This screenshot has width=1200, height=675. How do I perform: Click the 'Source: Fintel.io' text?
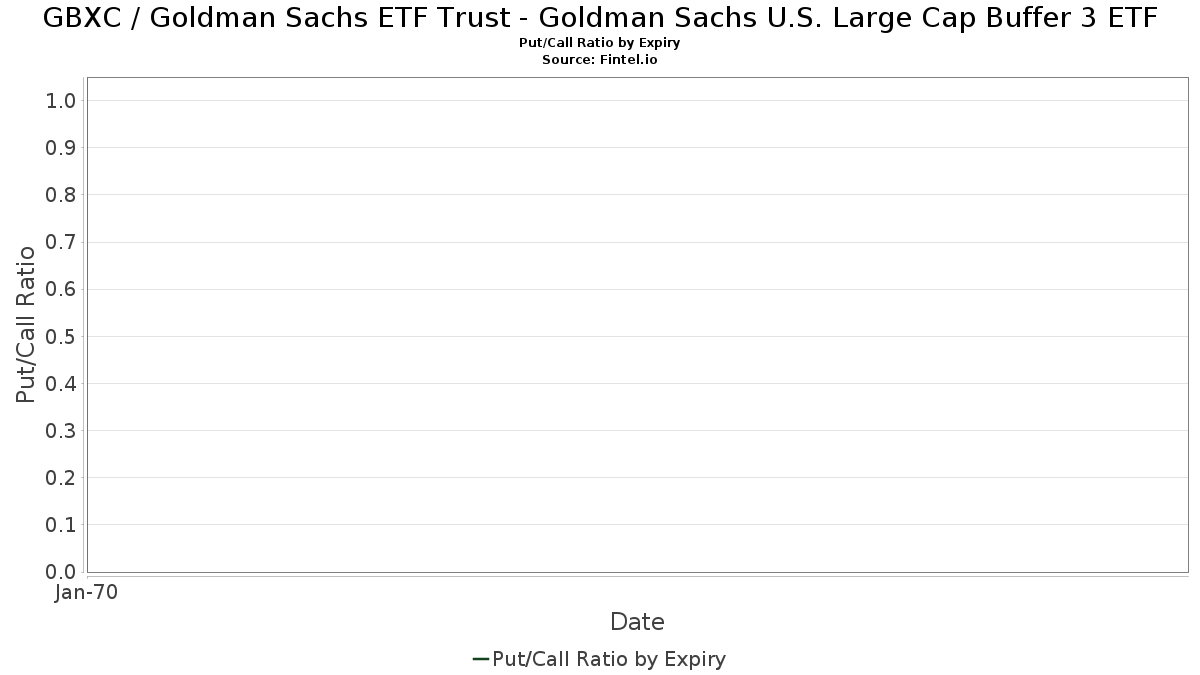click(600, 59)
